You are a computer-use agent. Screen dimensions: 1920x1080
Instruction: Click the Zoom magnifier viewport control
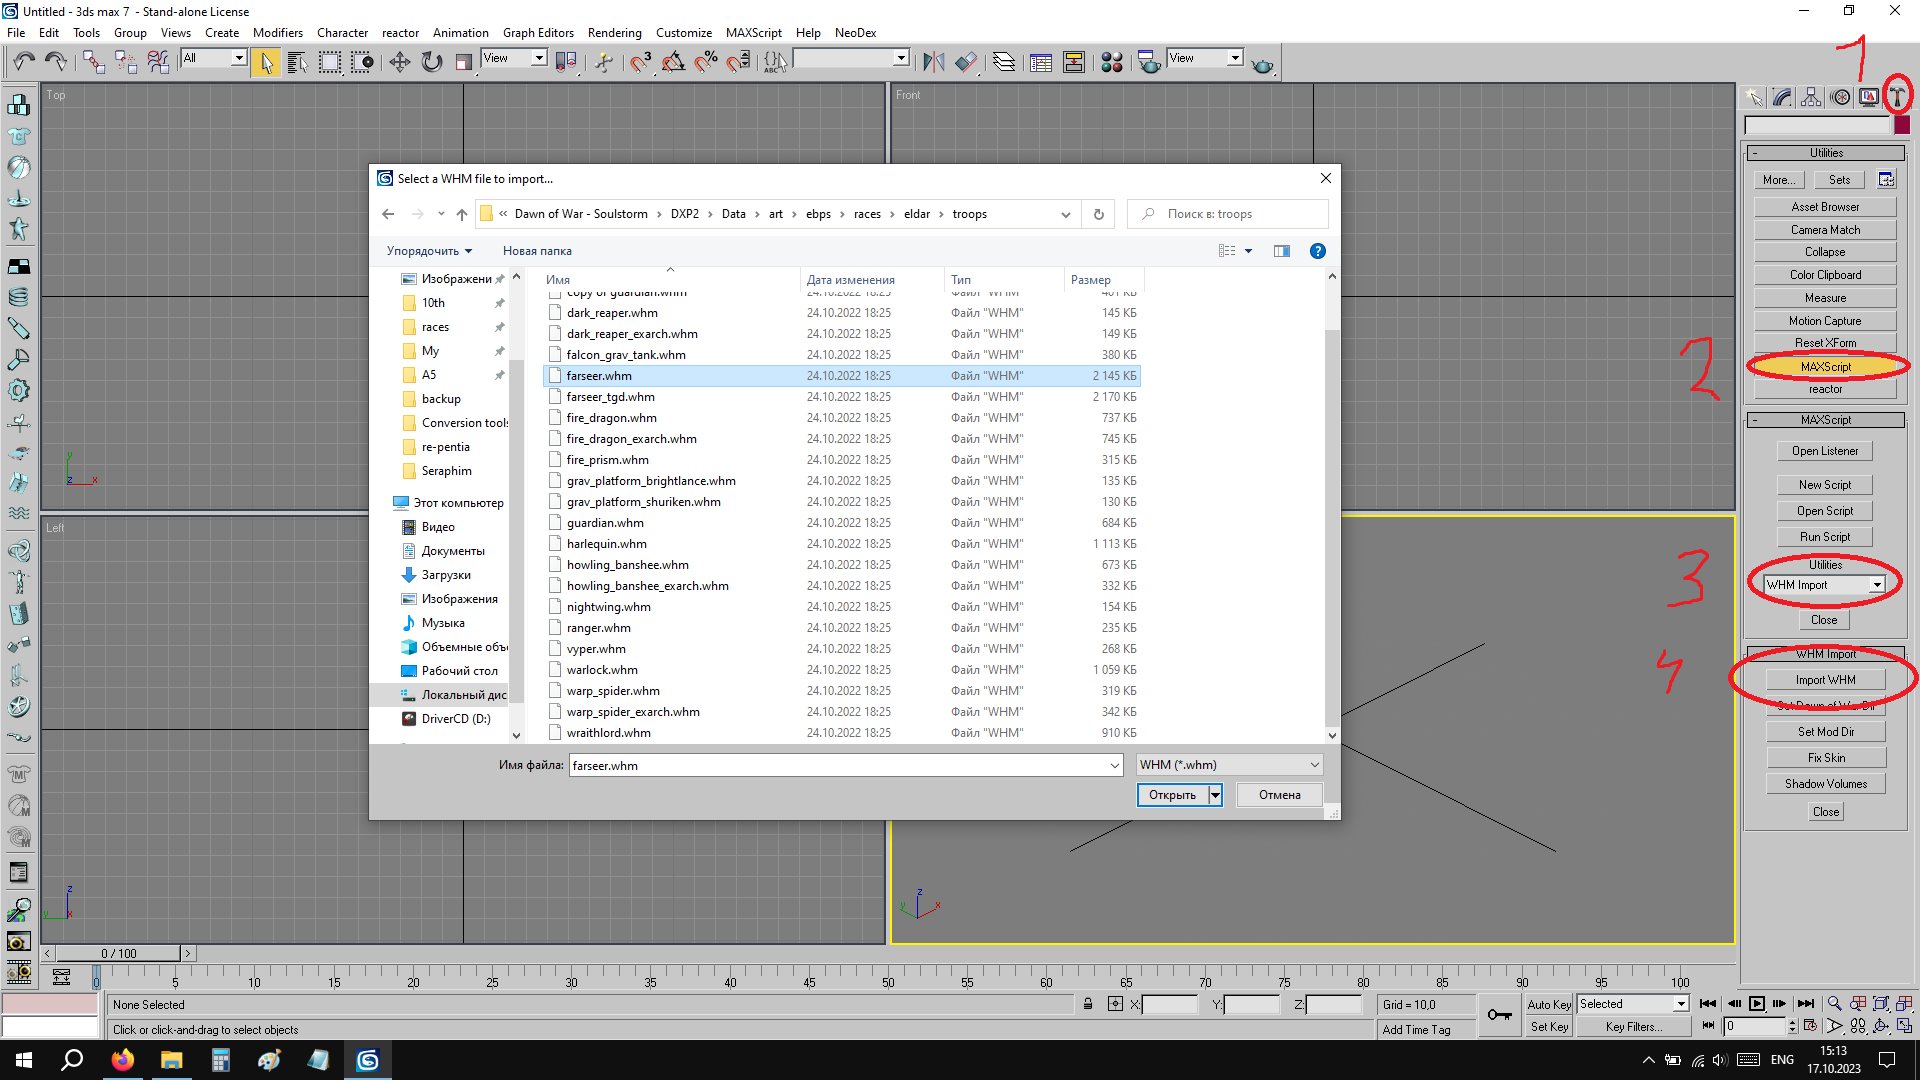(1834, 1004)
